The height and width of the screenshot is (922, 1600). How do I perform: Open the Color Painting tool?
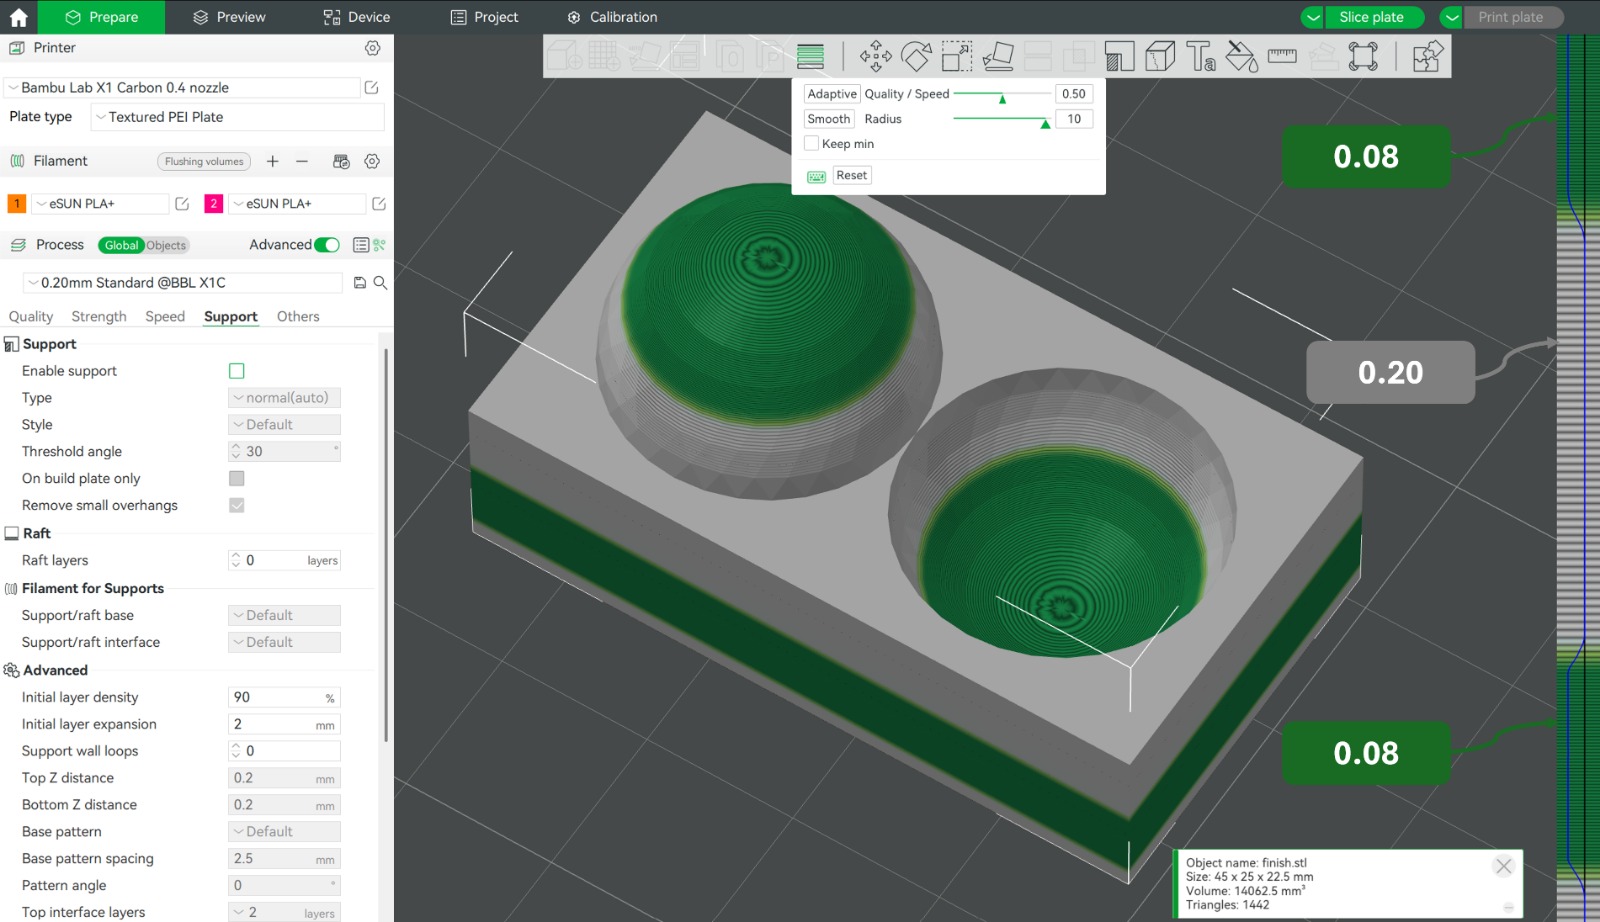click(x=1242, y=57)
